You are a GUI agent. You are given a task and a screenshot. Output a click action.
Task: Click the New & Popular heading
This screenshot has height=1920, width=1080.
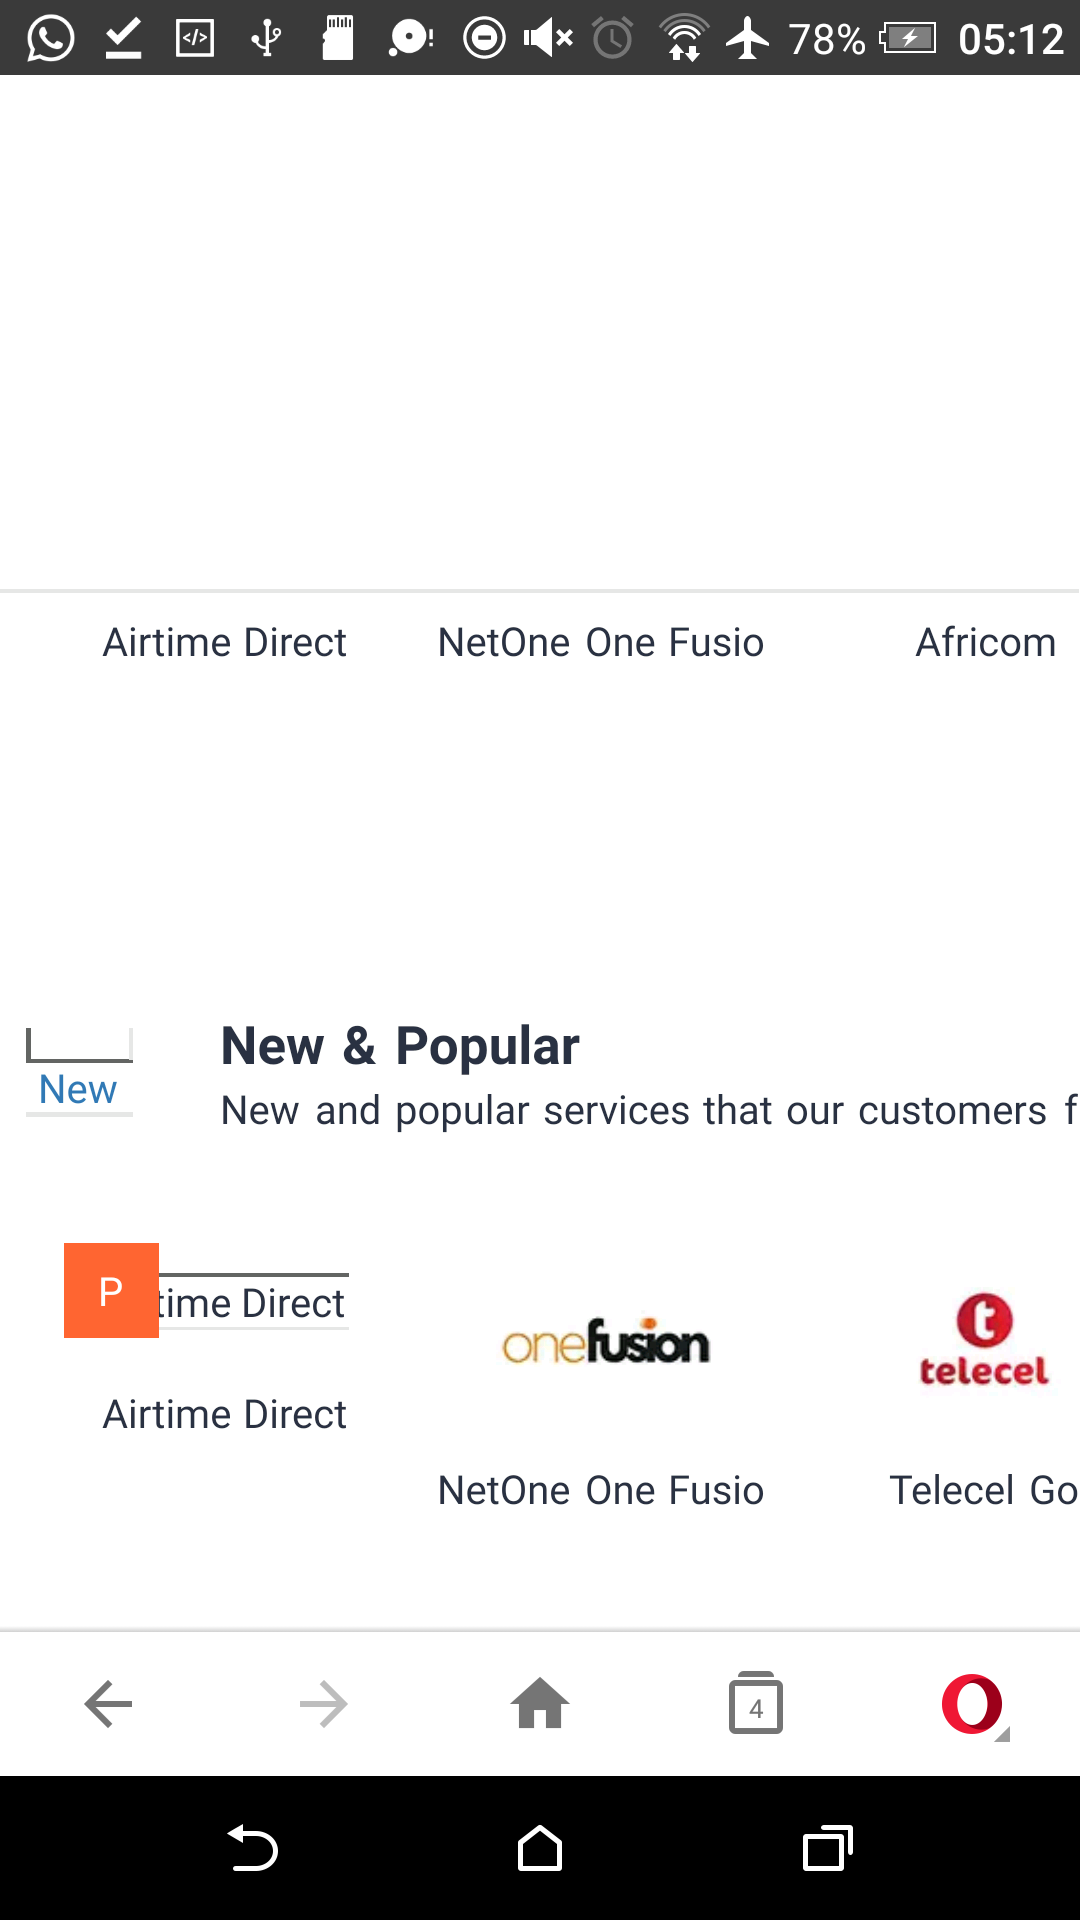tap(399, 1045)
